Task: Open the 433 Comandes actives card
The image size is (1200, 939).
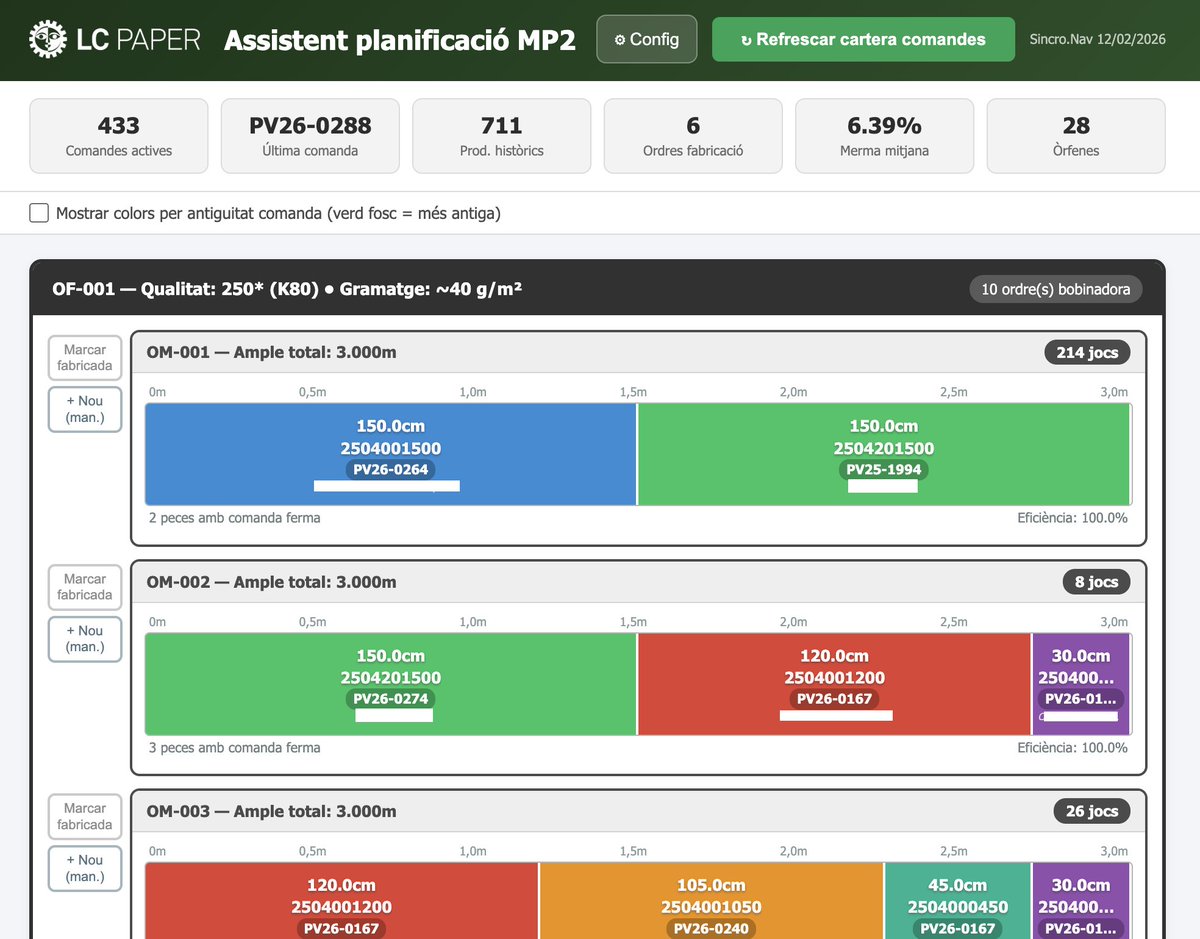Action: pos(119,136)
